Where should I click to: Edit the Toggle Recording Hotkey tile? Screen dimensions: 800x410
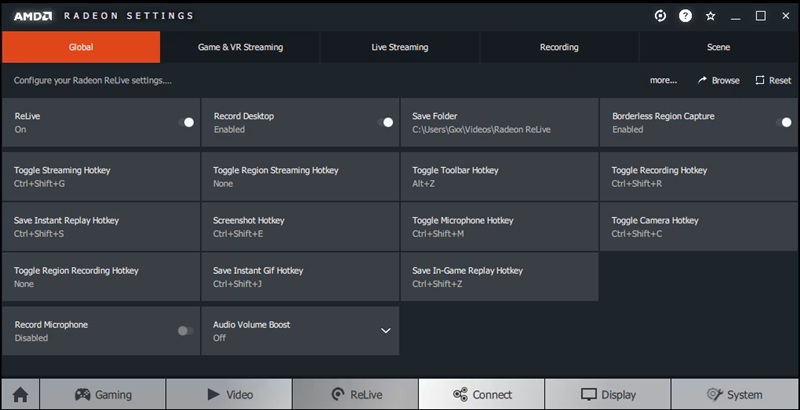pyautogui.click(x=699, y=176)
